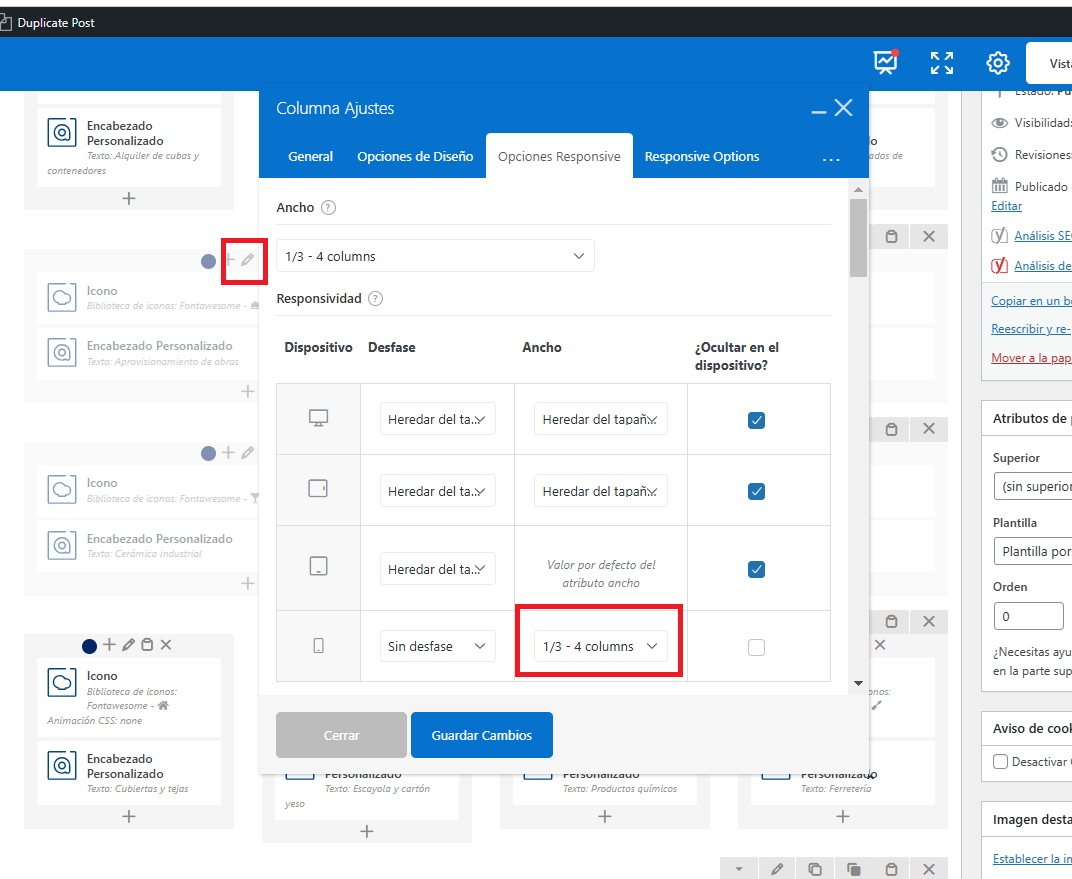Click the top plus above Cerámica industrial column
Viewport: 1072px width, 879px height.
(228, 452)
